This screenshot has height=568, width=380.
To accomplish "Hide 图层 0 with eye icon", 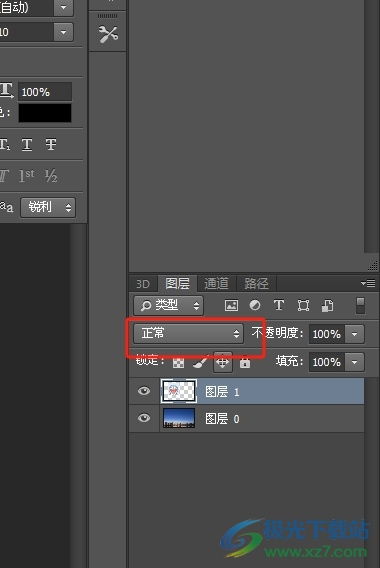I will [x=144, y=418].
